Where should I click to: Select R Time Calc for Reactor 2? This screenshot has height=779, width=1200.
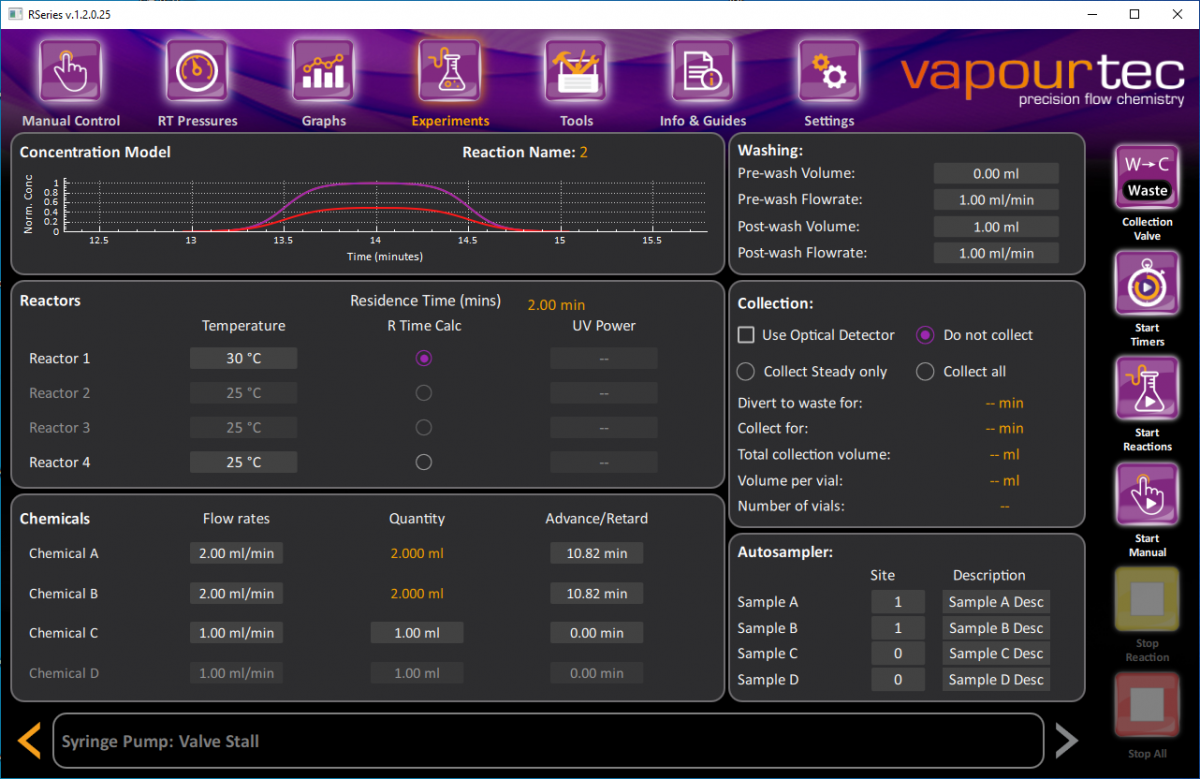tap(423, 392)
